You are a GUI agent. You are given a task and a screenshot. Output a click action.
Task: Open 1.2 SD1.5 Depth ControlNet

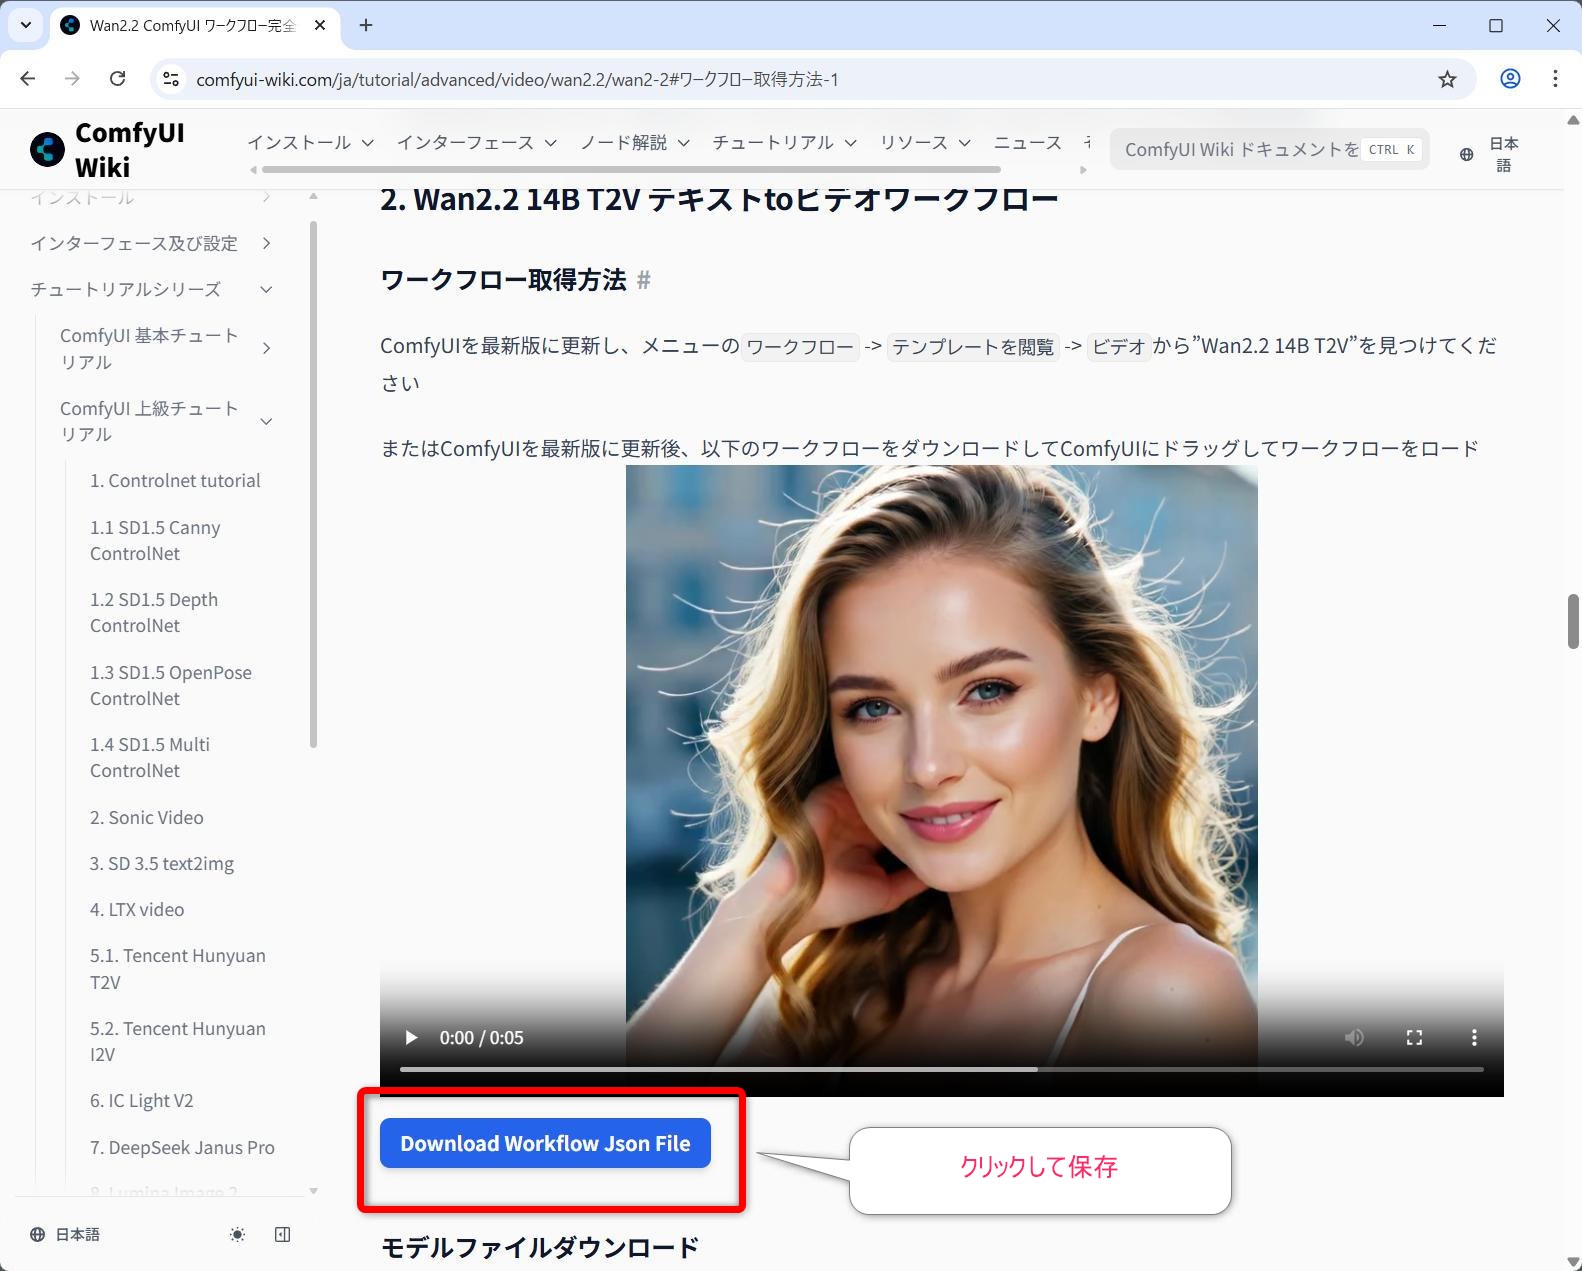point(154,612)
